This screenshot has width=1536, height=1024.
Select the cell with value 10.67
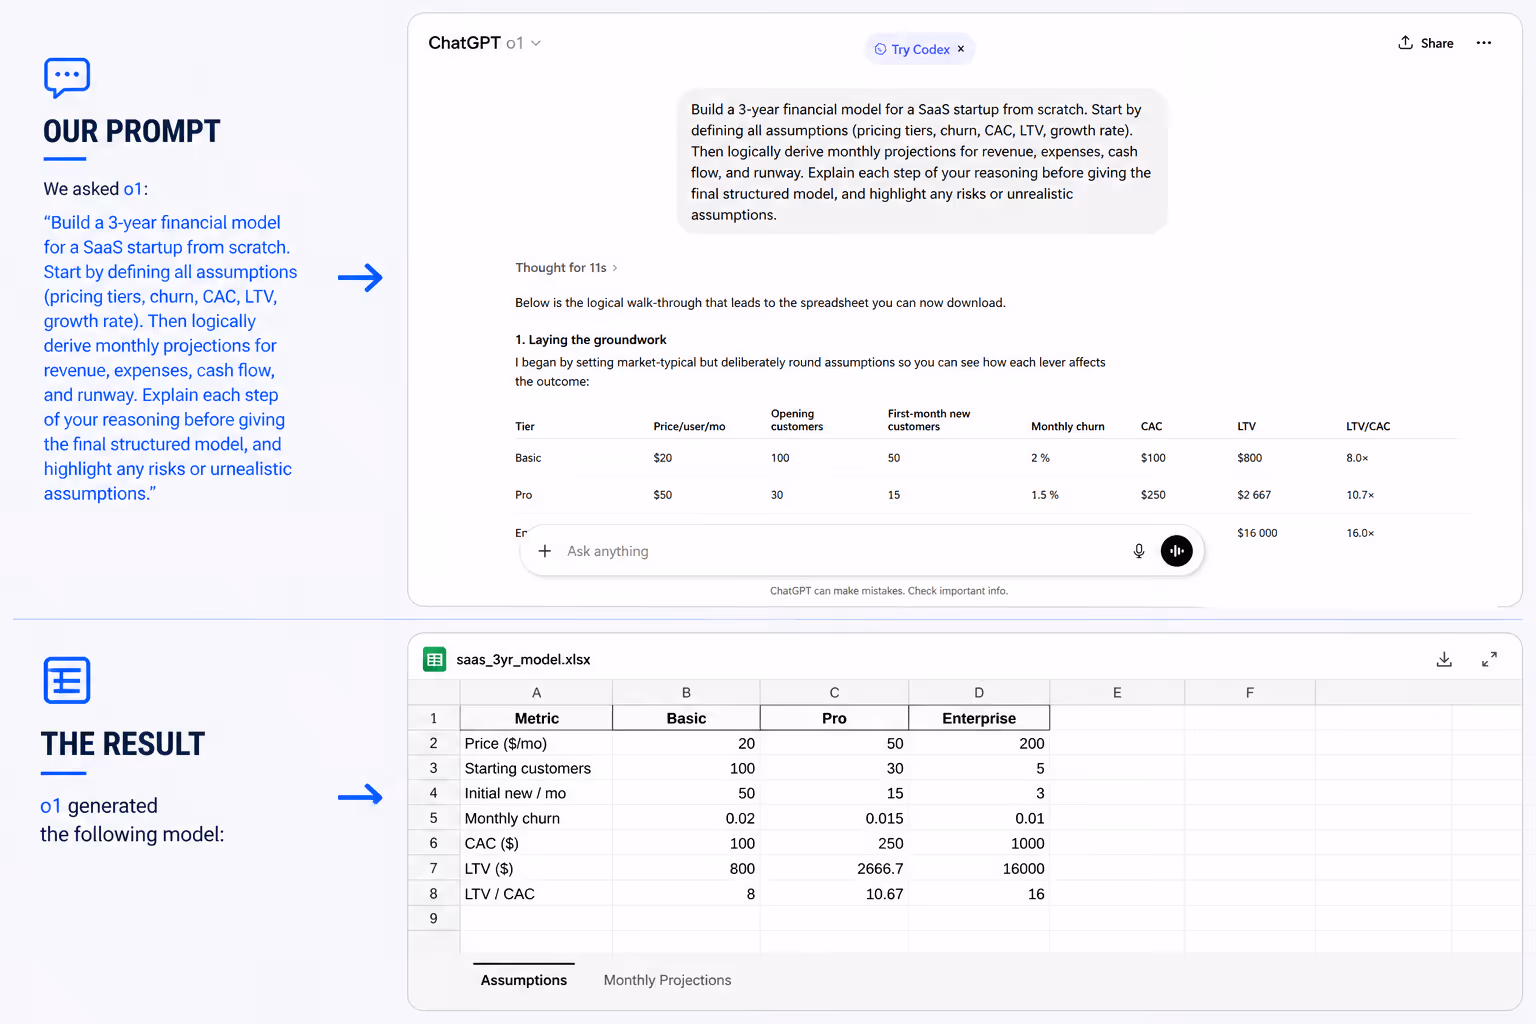834,893
